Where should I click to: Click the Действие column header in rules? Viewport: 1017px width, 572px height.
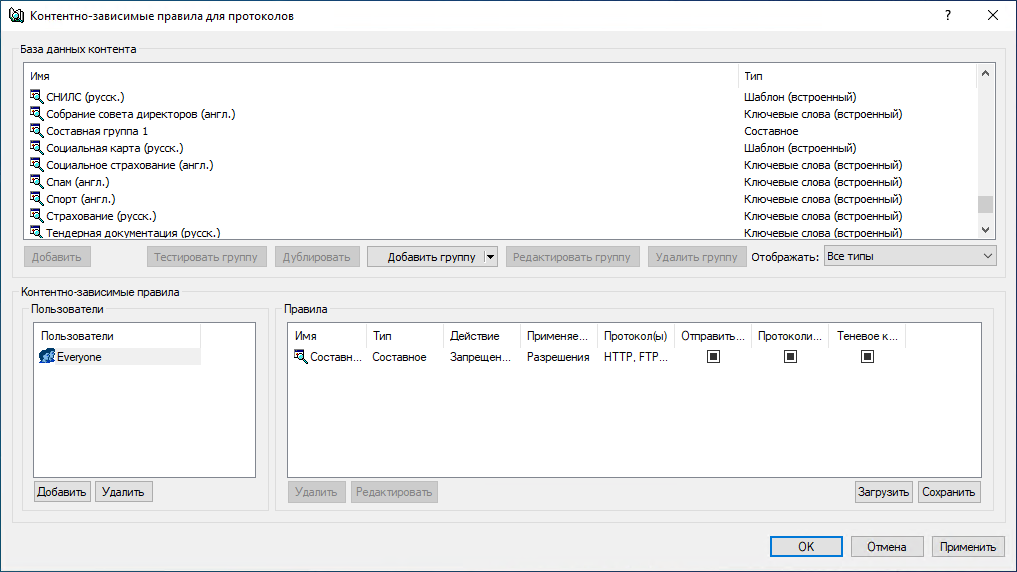pyautogui.click(x=482, y=336)
